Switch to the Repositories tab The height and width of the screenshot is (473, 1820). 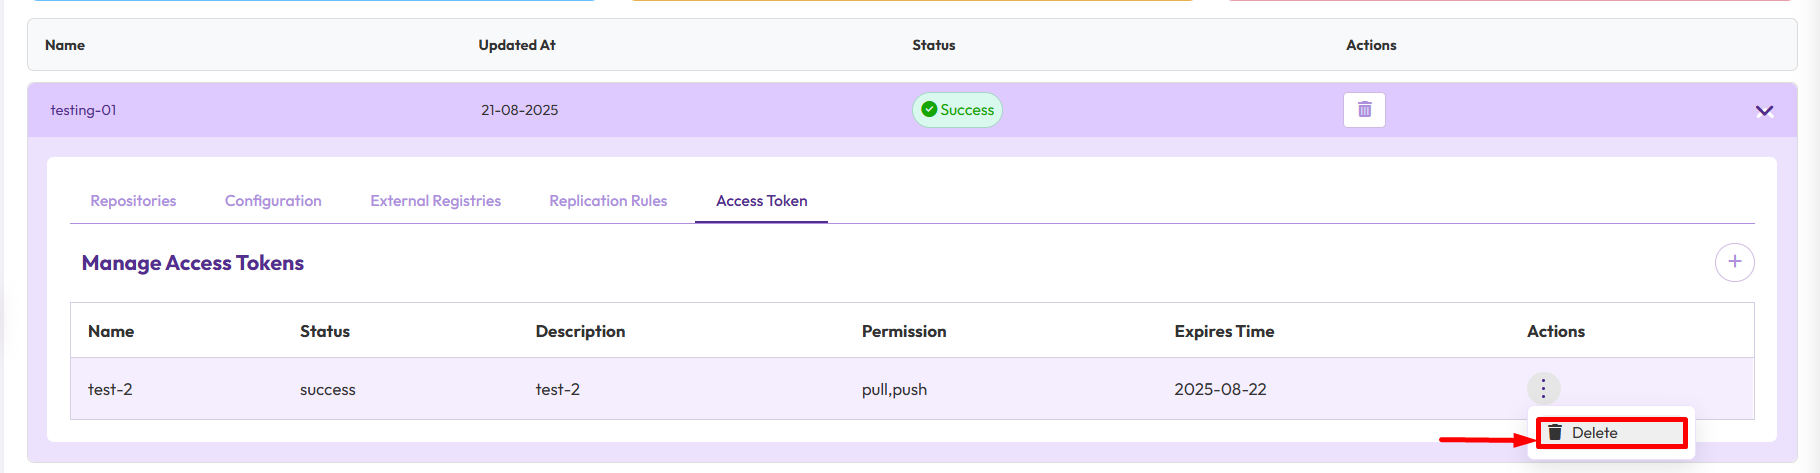tap(133, 201)
